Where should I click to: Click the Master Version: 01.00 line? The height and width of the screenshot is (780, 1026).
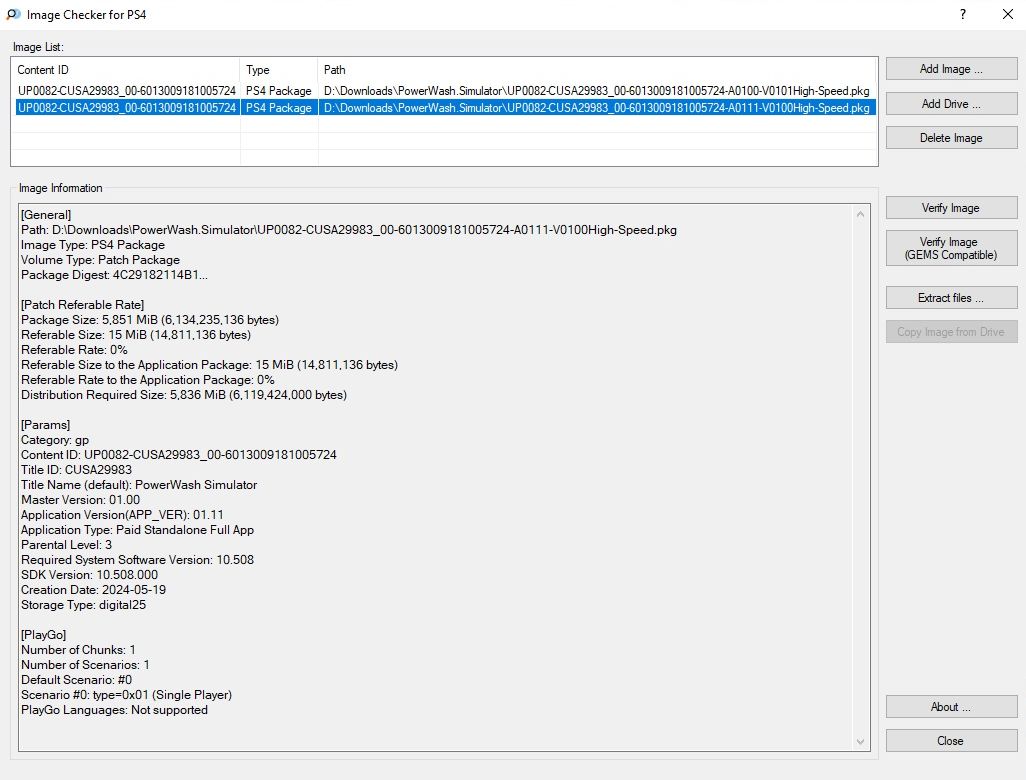(80, 500)
